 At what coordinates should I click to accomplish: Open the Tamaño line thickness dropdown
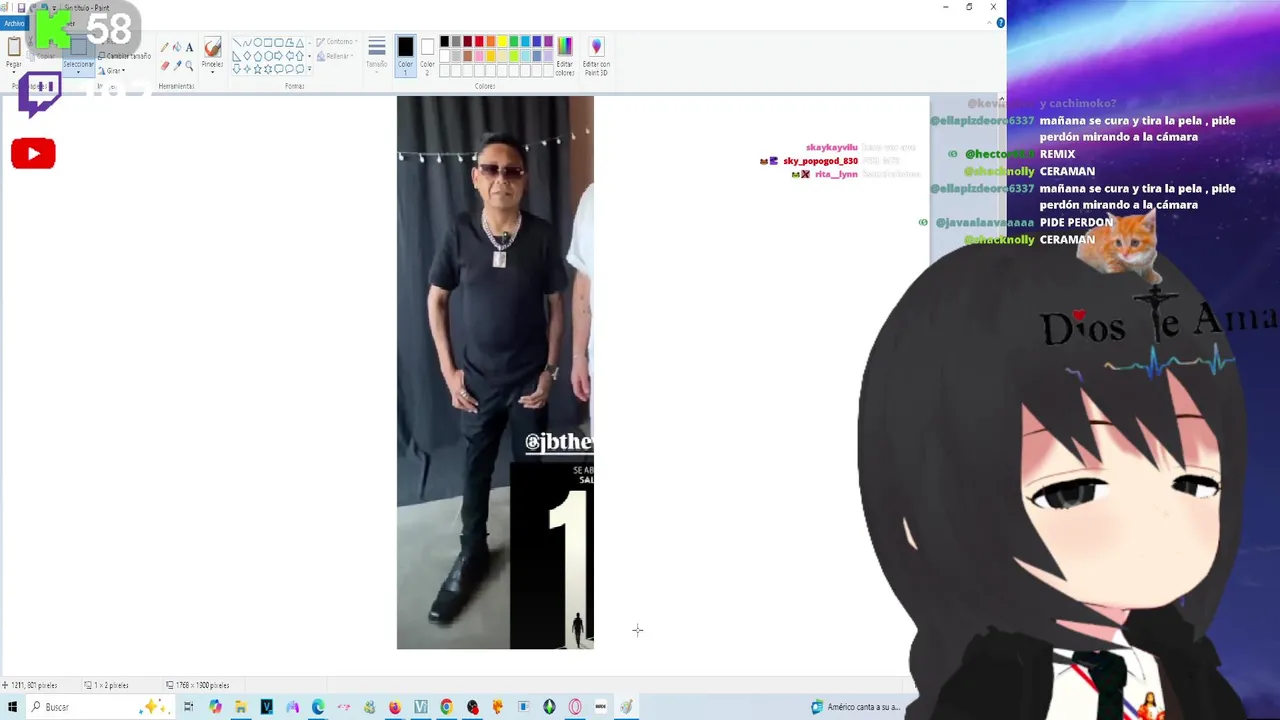[x=377, y=56]
